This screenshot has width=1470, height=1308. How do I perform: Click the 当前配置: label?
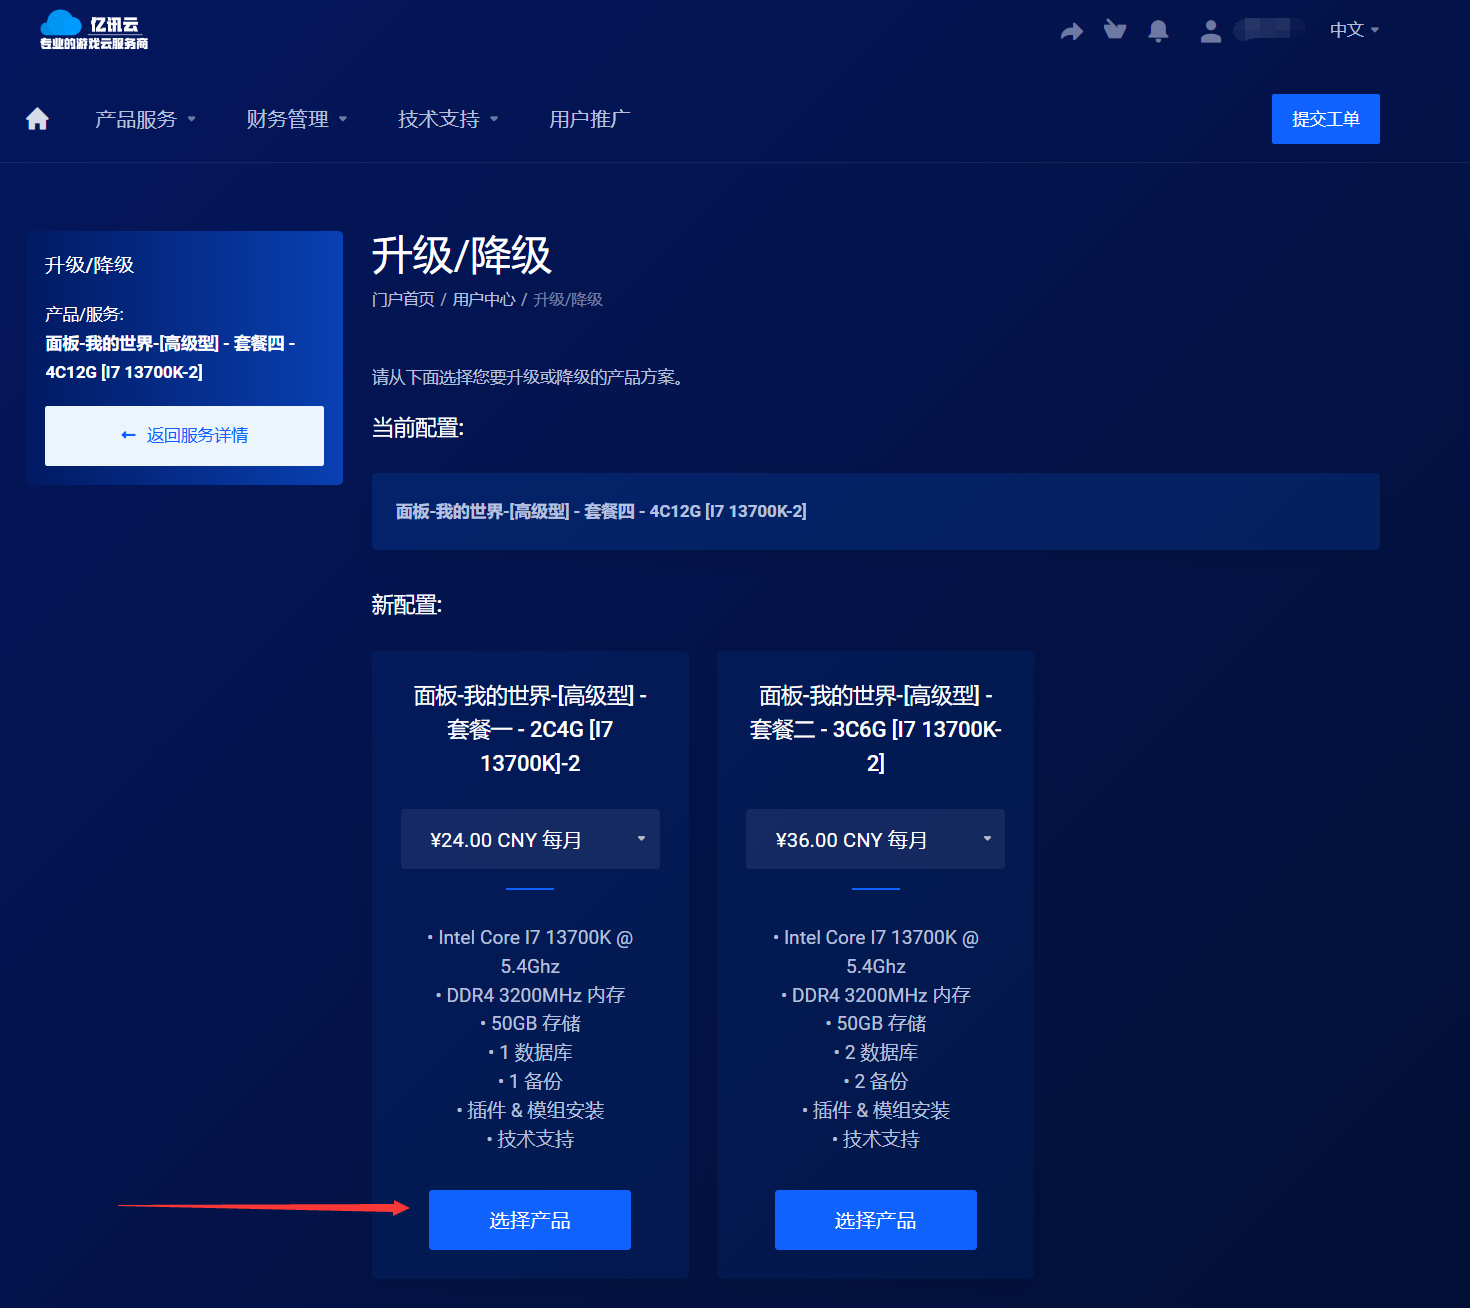pos(418,428)
